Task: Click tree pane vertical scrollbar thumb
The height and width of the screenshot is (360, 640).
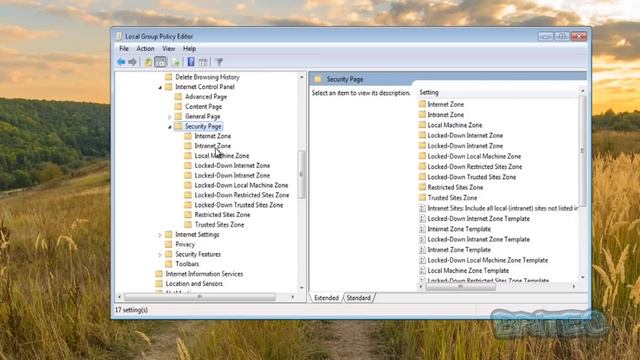Action: 301,174
